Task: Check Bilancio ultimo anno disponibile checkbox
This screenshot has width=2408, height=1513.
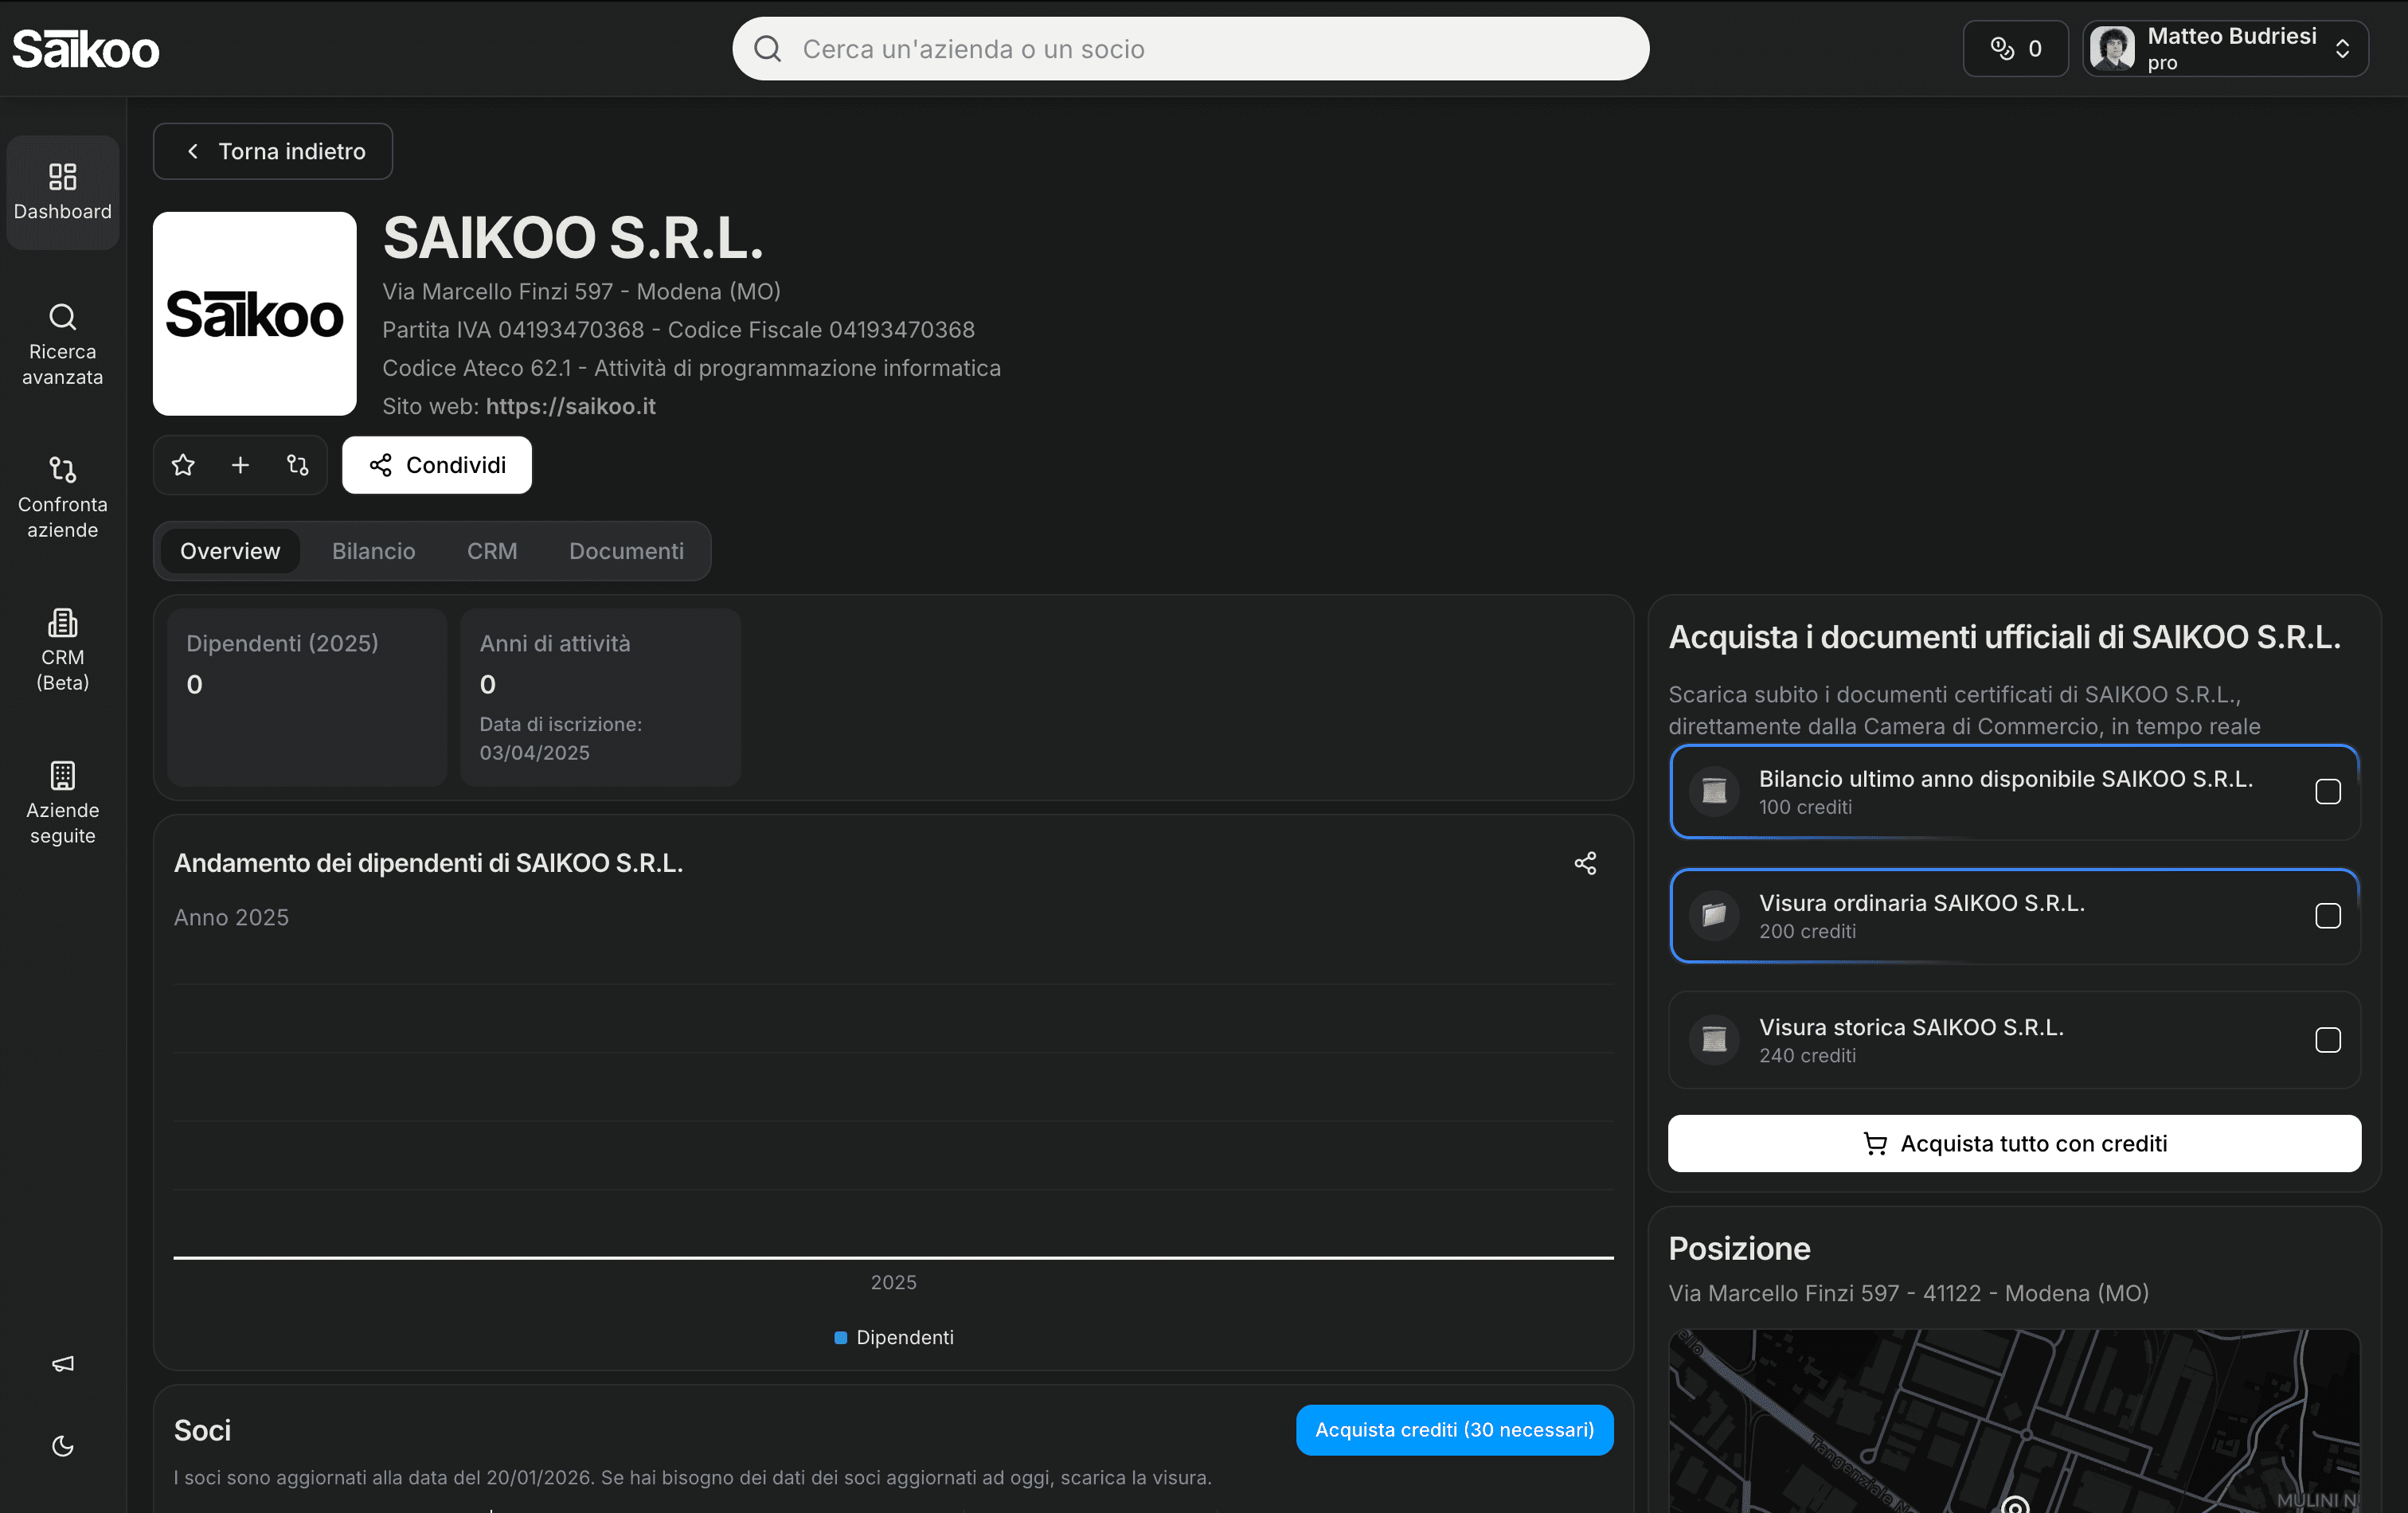Action: point(2328,792)
